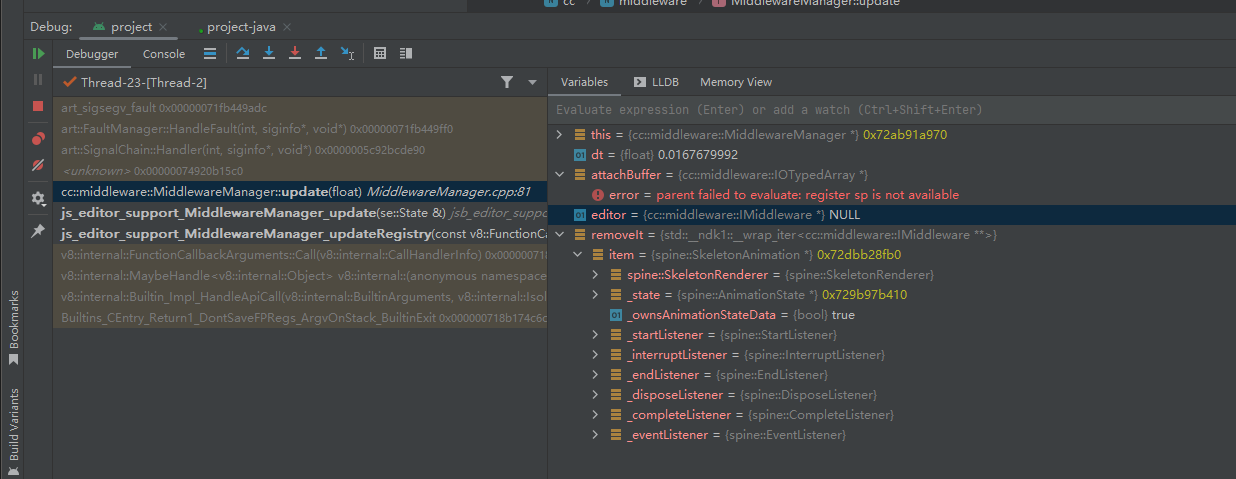The width and height of the screenshot is (1236, 479).
Task: Toggle Mute Breakpoints
Action: 38,165
